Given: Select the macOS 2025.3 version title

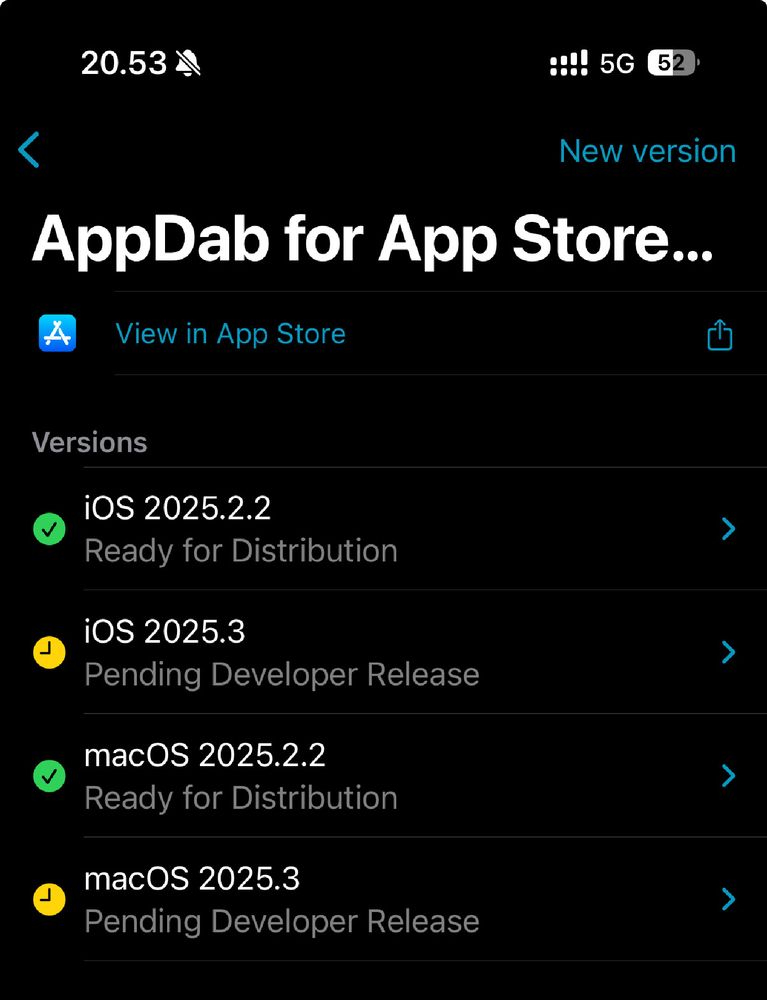Looking at the screenshot, I should pos(192,879).
